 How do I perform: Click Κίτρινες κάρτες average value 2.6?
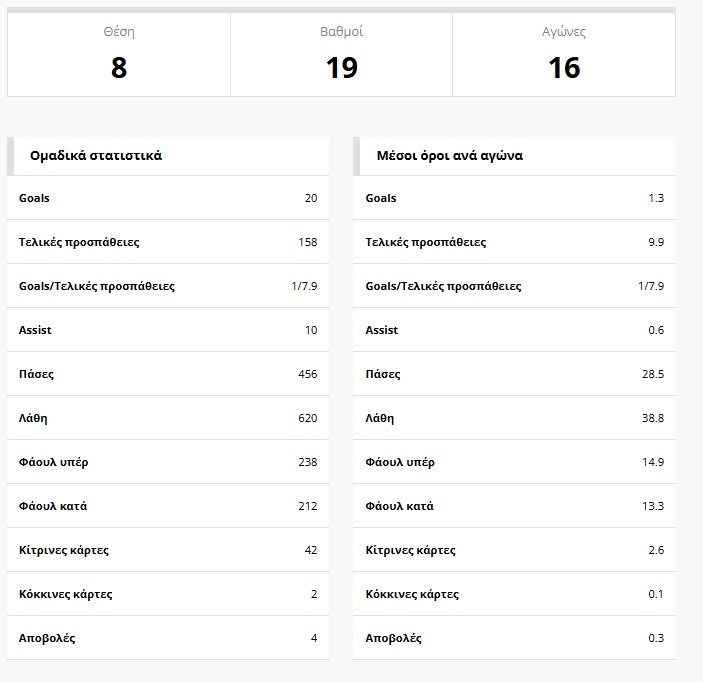pyautogui.click(x=655, y=550)
